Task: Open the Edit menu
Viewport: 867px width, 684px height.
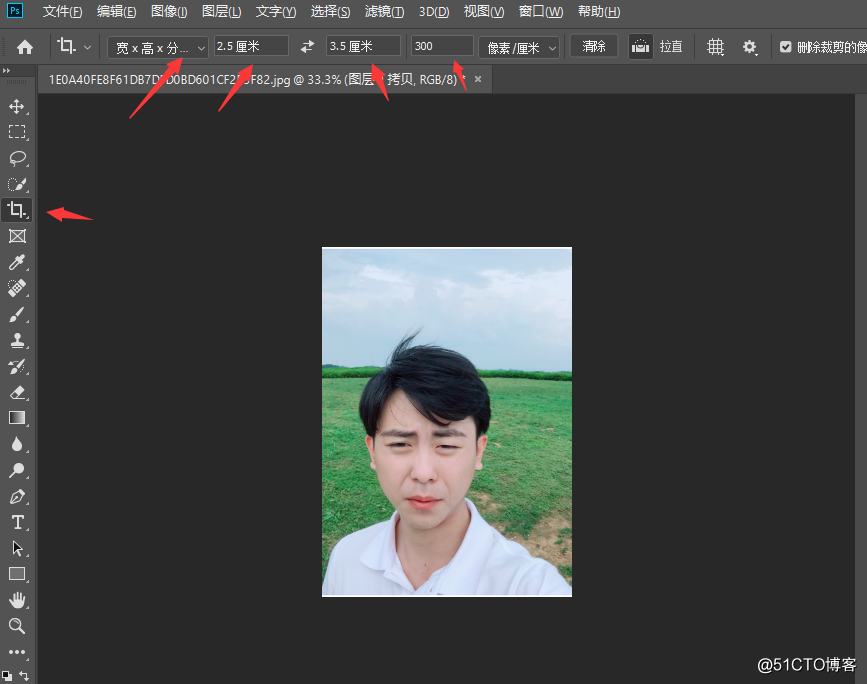Action: tap(116, 12)
